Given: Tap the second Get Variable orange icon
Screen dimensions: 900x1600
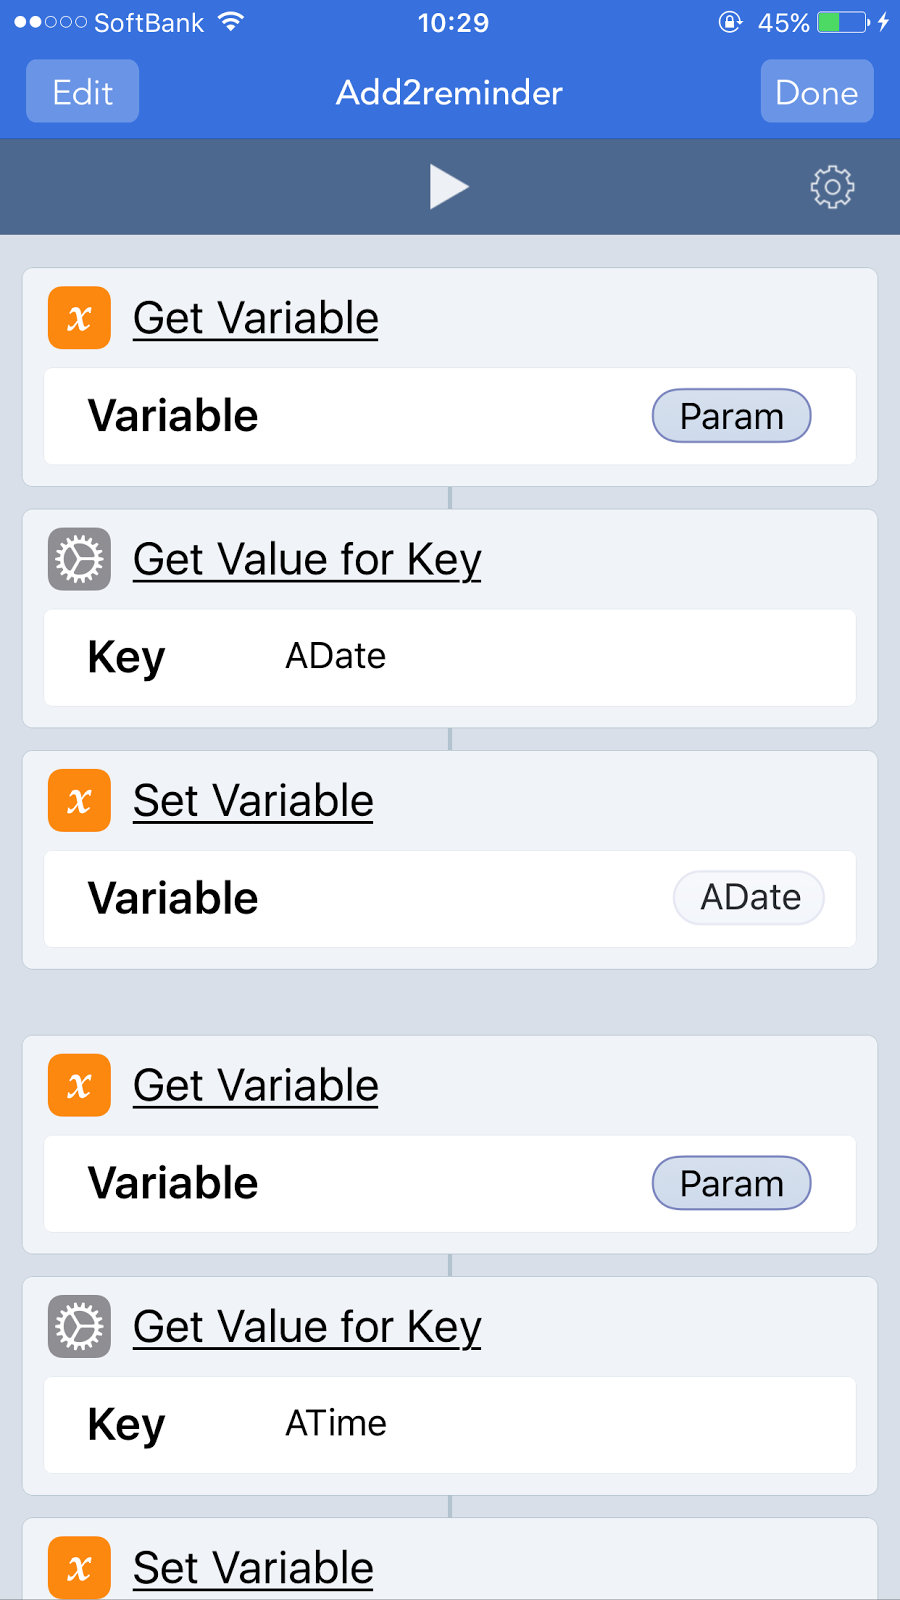Looking at the screenshot, I should click(x=79, y=1085).
